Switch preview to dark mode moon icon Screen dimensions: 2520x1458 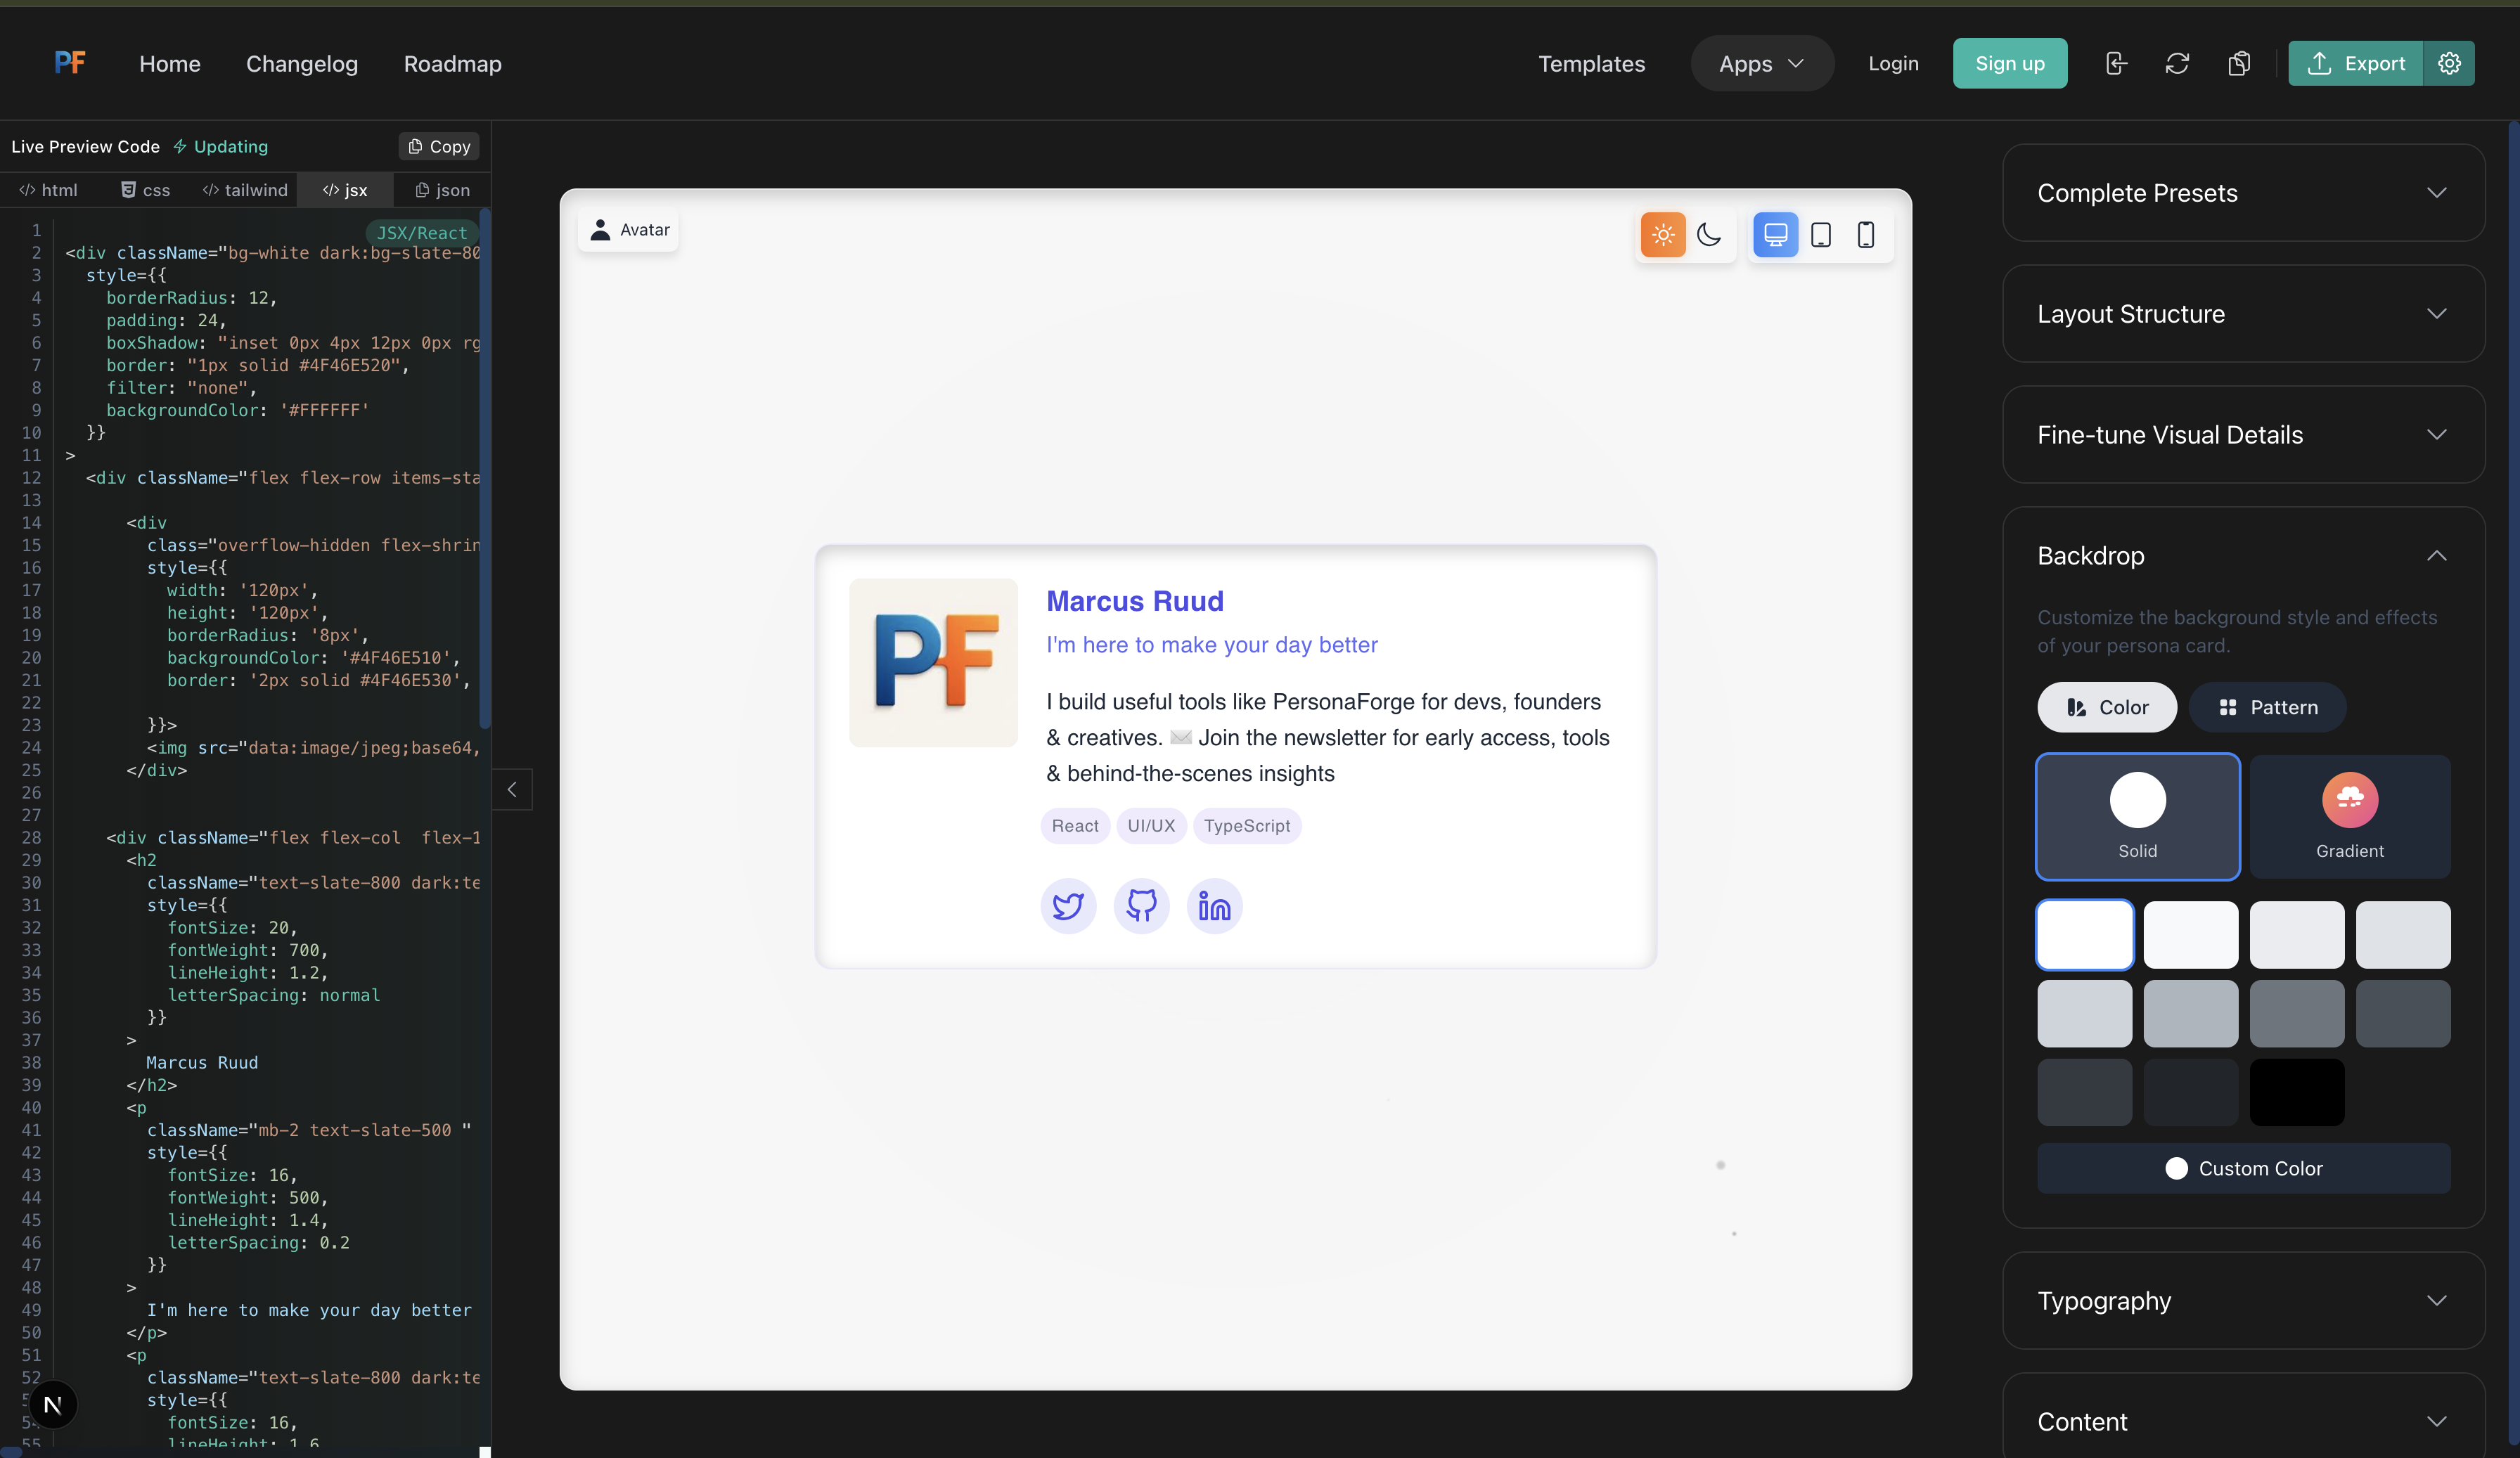(1709, 235)
